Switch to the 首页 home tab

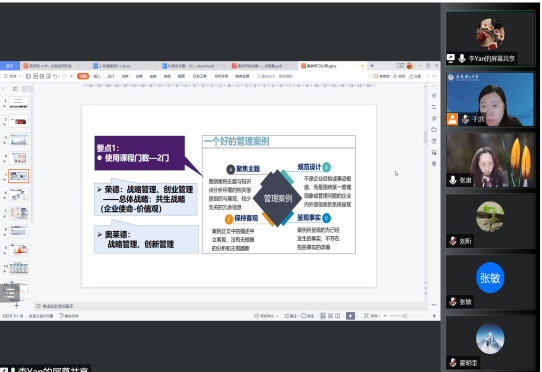point(10,66)
